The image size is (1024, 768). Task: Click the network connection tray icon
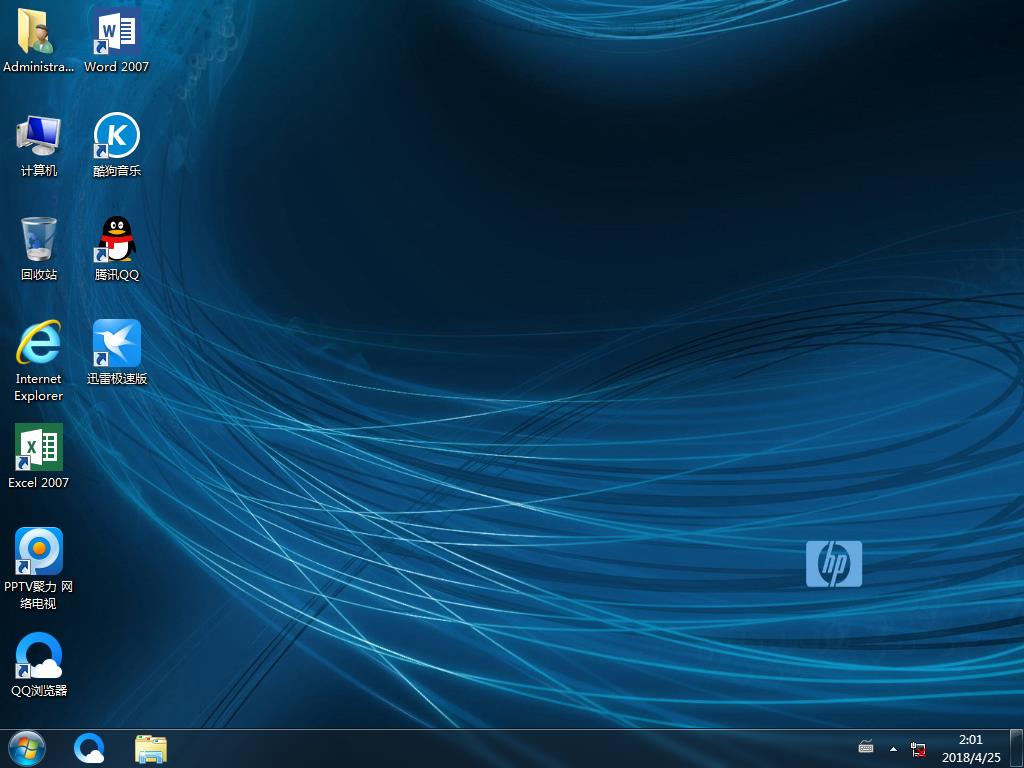pyautogui.click(x=918, y=748)
